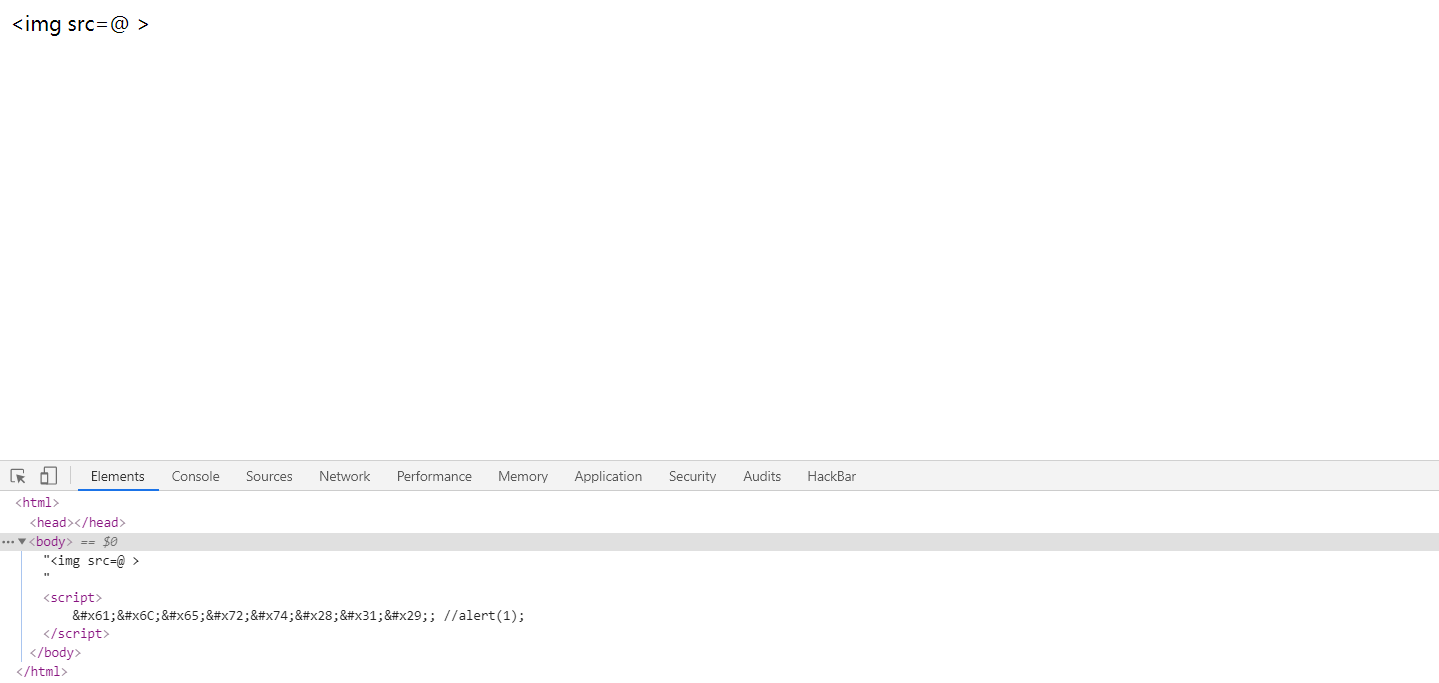Collapse the body node triangle

22,542
